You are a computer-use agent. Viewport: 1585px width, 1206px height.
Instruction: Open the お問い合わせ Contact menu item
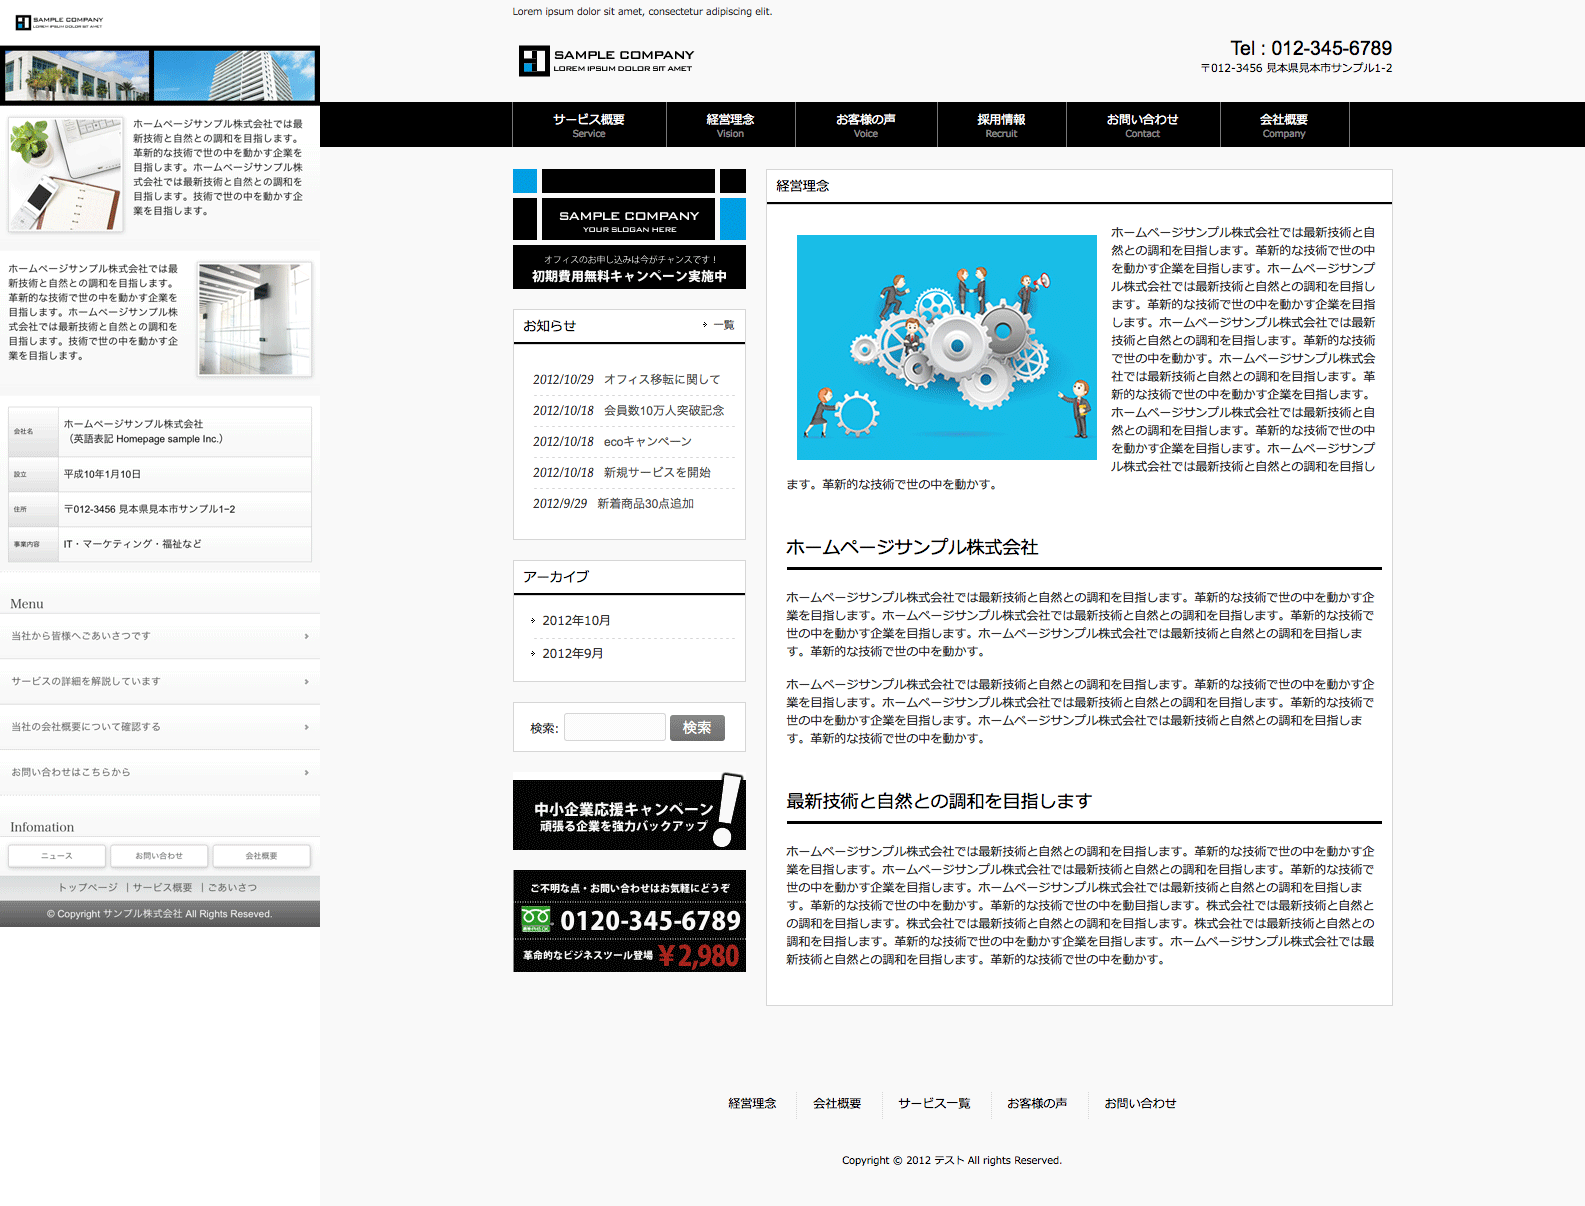pyautogui.click(x=1142, y=125)
